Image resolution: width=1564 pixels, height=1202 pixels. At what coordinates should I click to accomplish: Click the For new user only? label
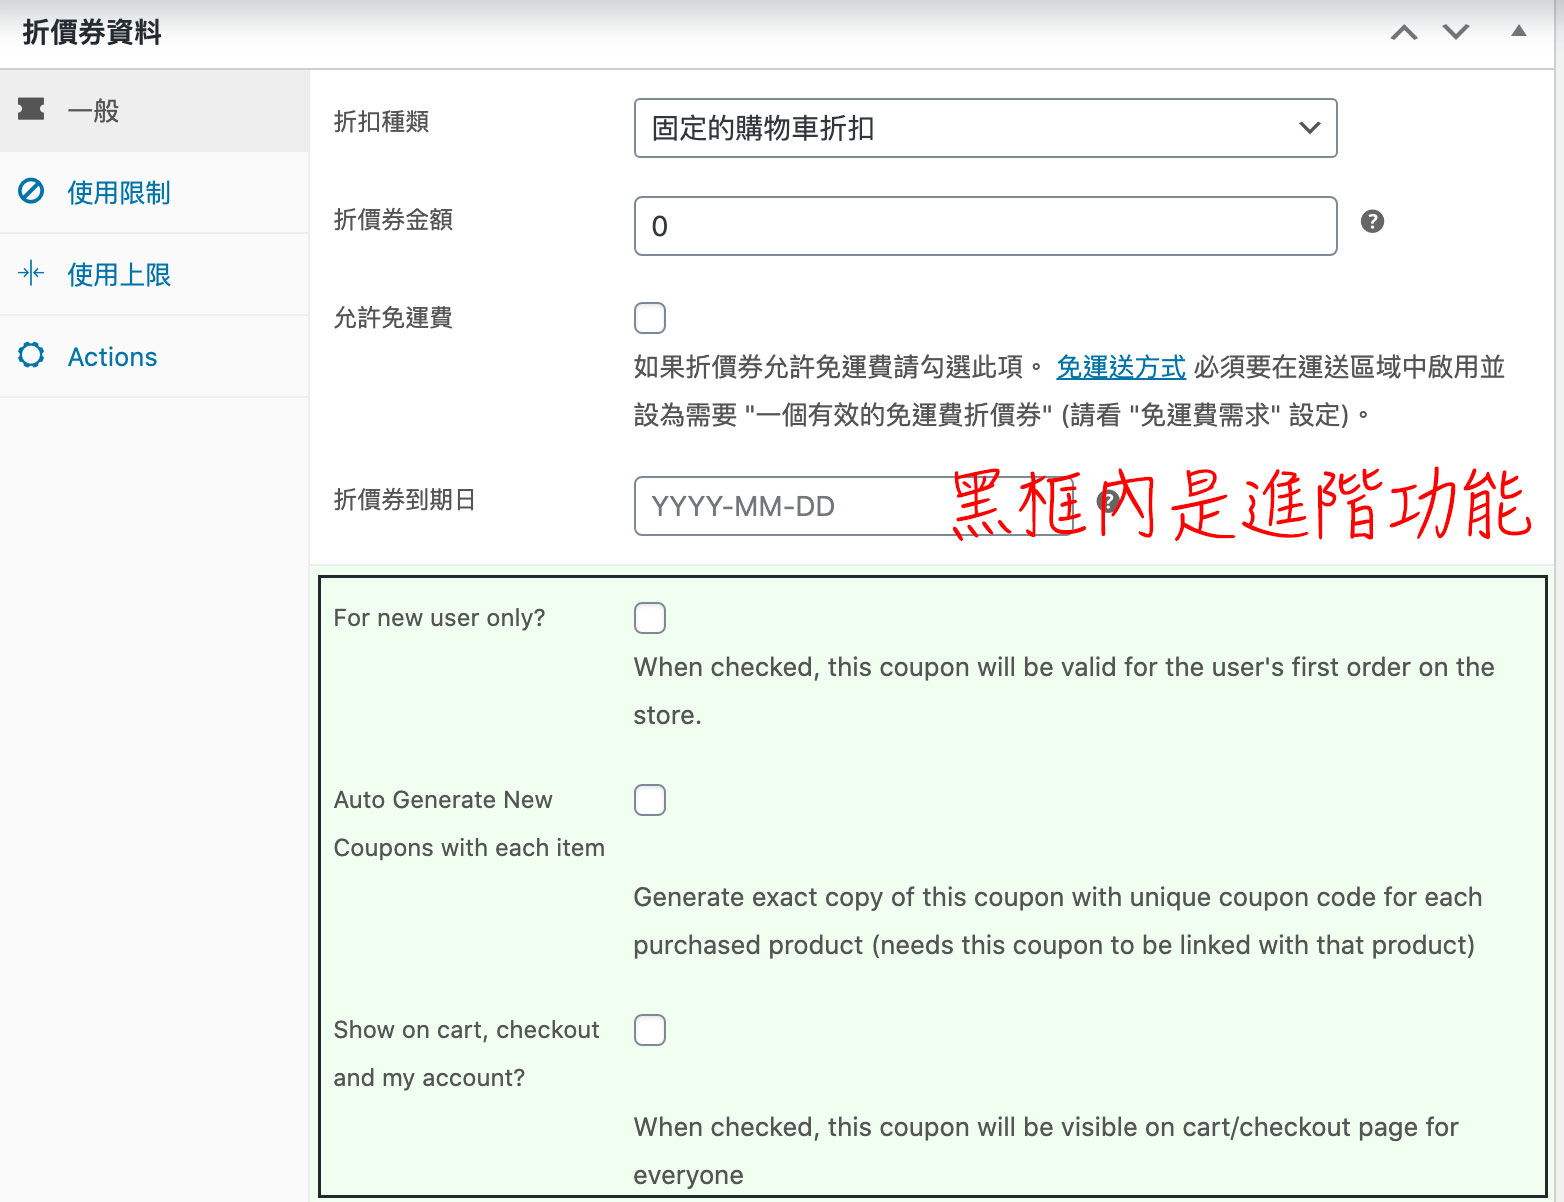439,618
